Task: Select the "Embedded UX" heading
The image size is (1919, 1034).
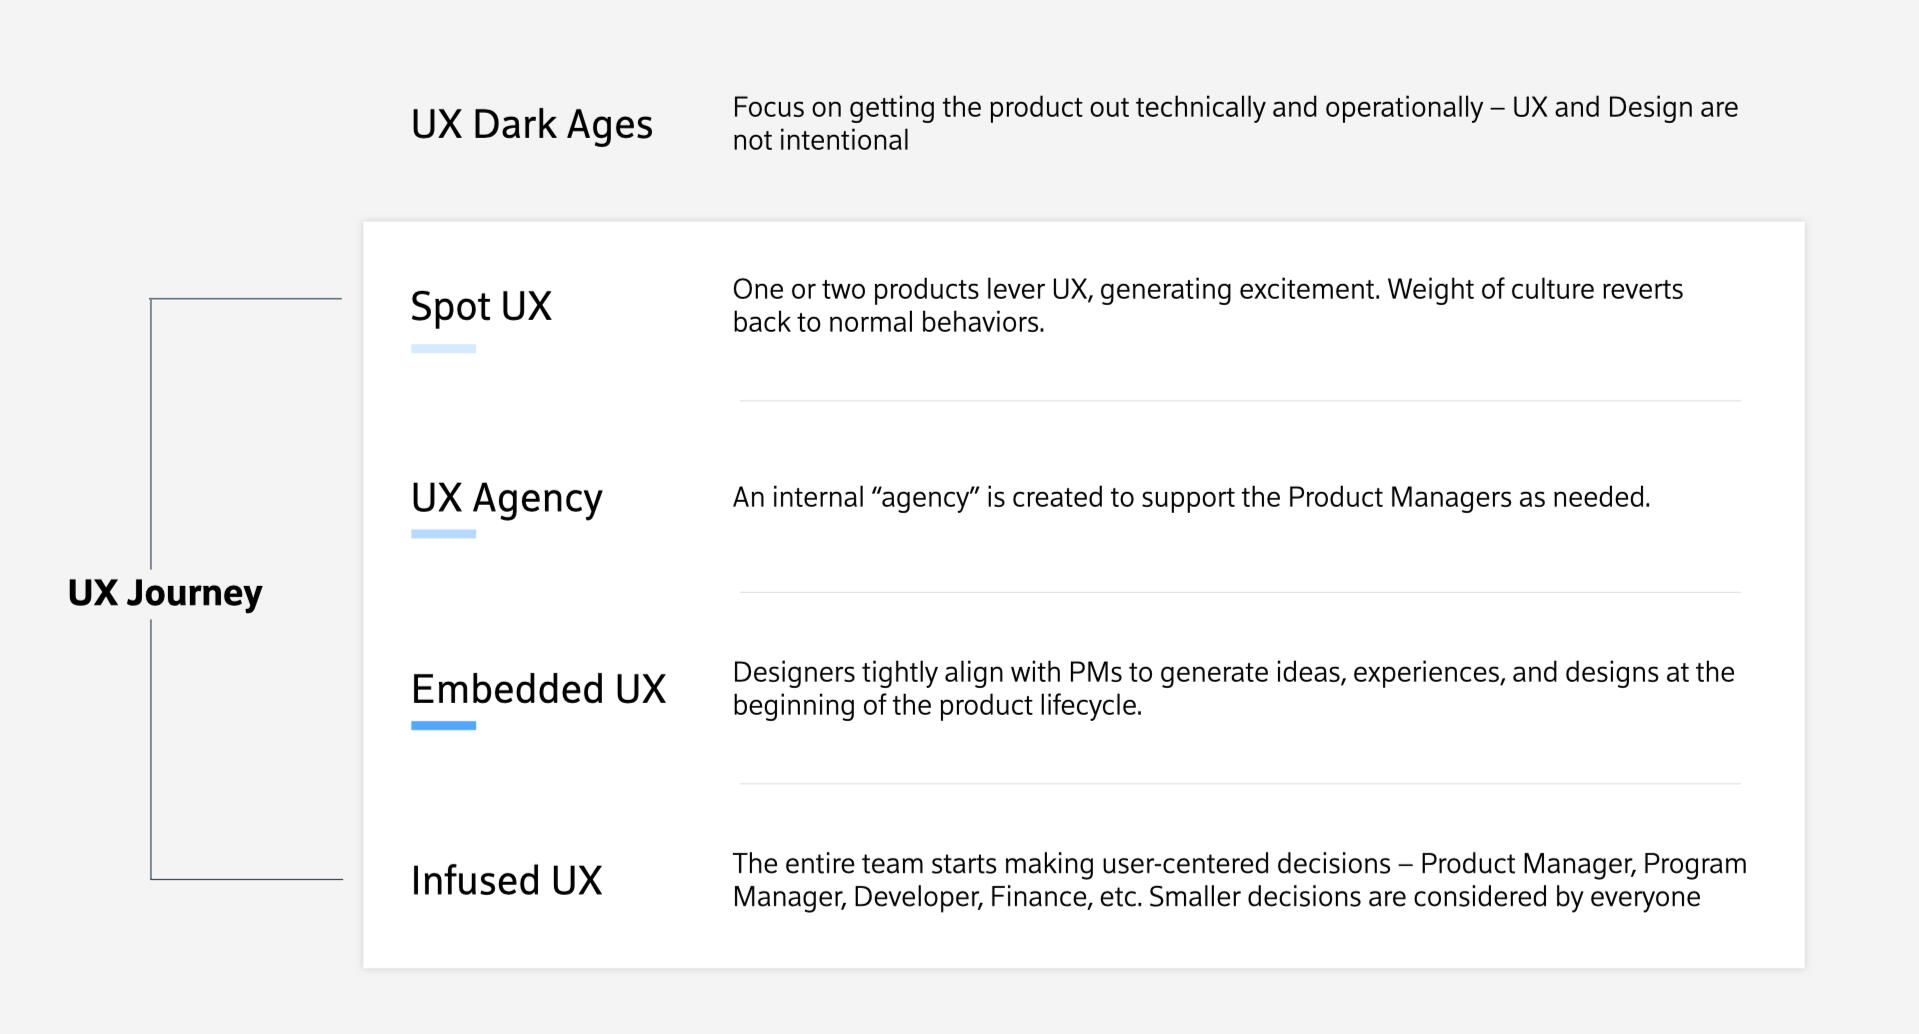Action: [x=538, y=689]
